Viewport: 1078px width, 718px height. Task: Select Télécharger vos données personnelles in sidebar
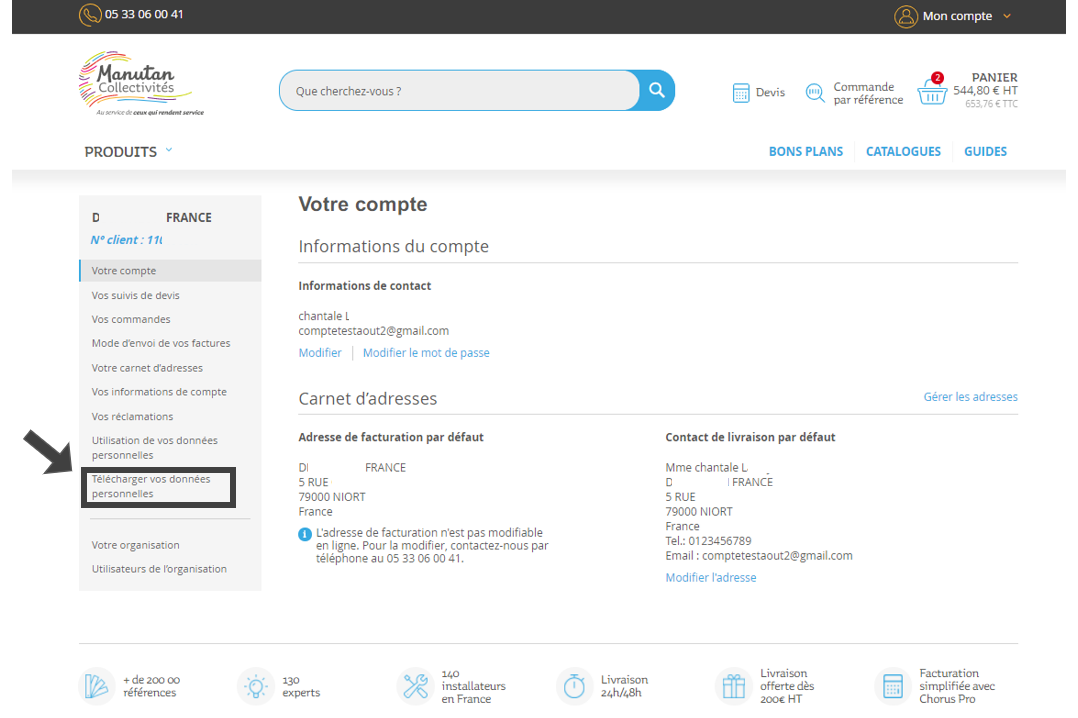pos(151,486)
